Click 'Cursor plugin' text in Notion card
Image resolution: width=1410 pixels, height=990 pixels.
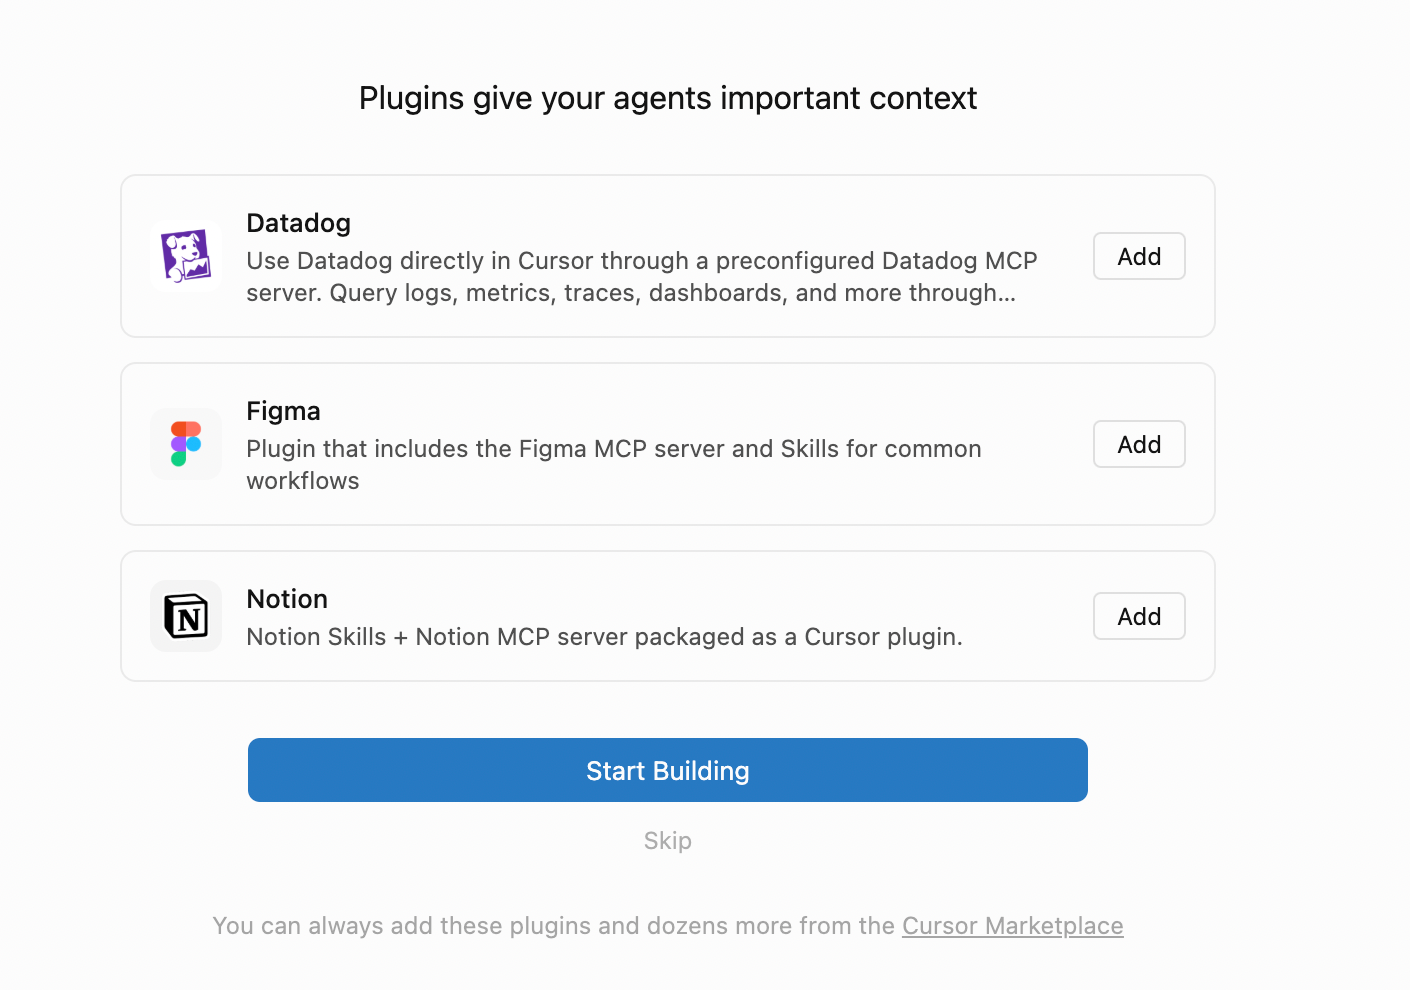click(884, 637)
